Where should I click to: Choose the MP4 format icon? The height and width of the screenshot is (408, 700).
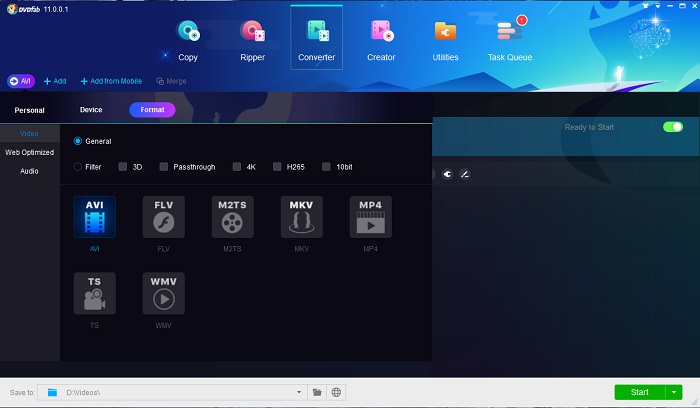click(x=371, y=217)
